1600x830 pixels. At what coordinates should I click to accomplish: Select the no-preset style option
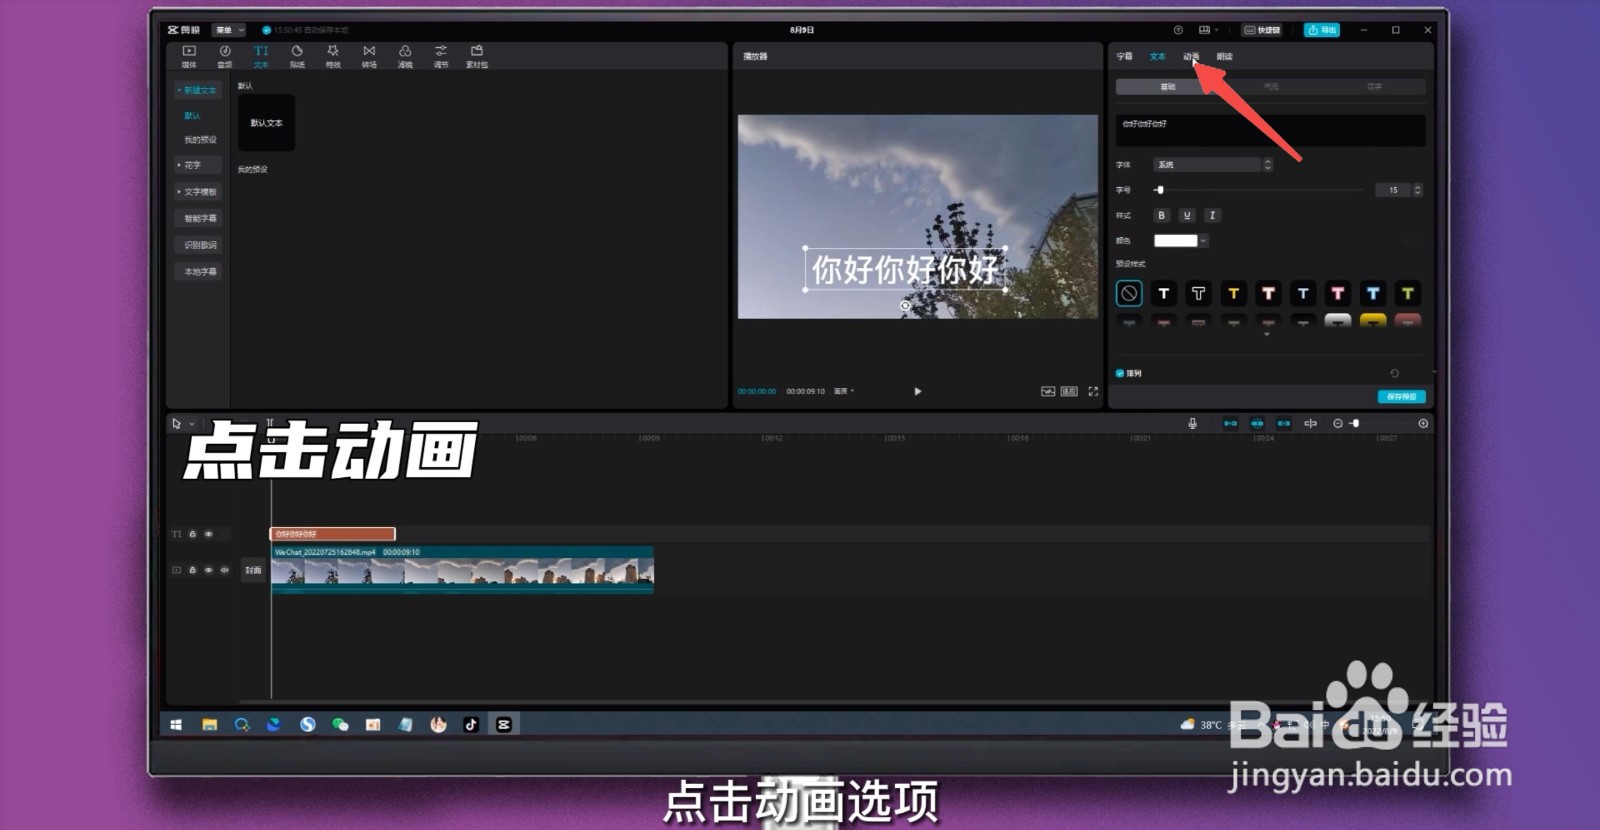pyautogui.click(x=1129, y=293)
